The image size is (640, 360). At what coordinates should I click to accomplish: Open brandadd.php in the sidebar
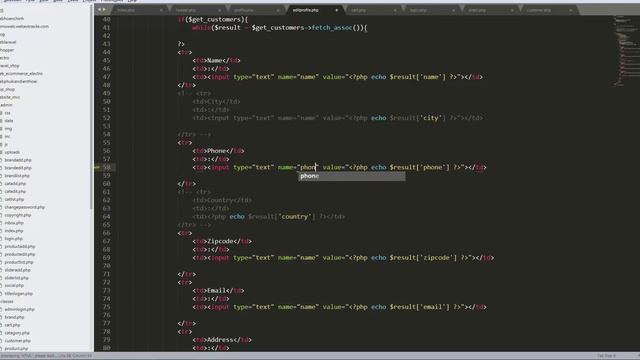(x=18, y=160)
